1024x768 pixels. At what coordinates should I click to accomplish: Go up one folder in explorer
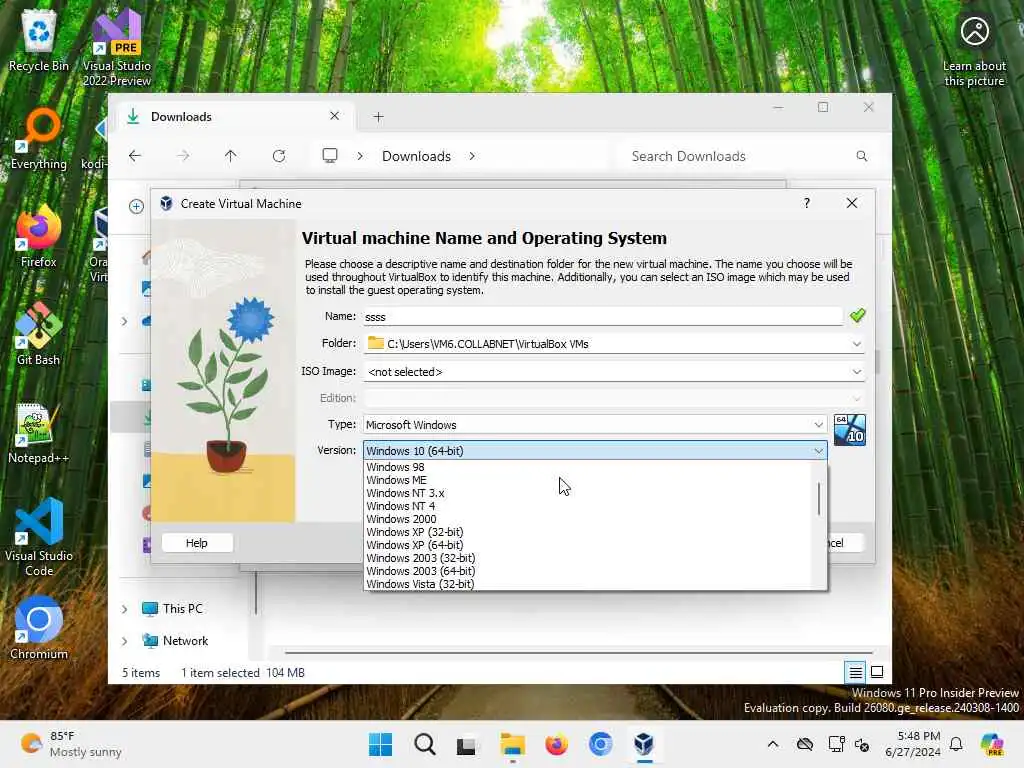coord(231,156)
